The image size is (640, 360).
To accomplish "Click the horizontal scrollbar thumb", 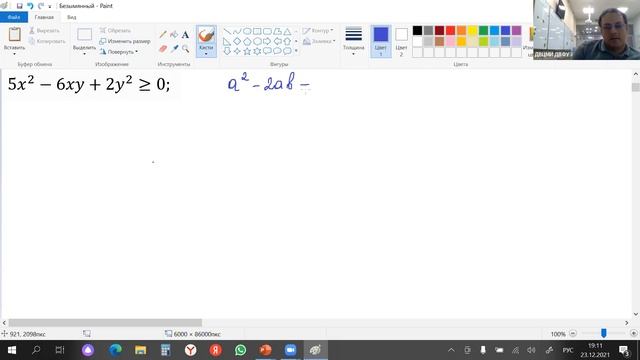I will point(105,322).
